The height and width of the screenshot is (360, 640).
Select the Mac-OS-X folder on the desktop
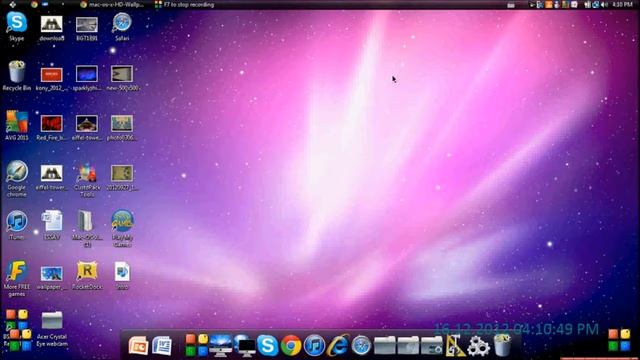(x=87, y=229)
